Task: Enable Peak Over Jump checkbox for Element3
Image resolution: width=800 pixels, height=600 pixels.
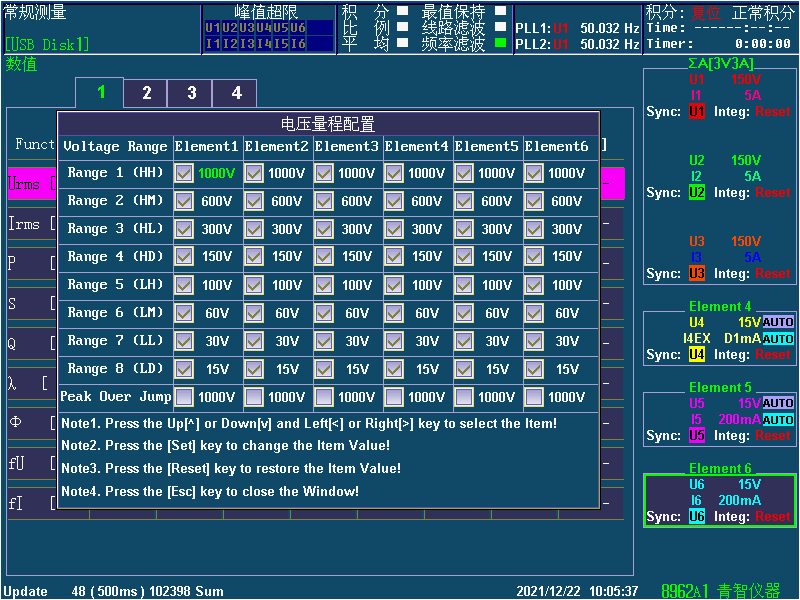Action: (324, 397)
